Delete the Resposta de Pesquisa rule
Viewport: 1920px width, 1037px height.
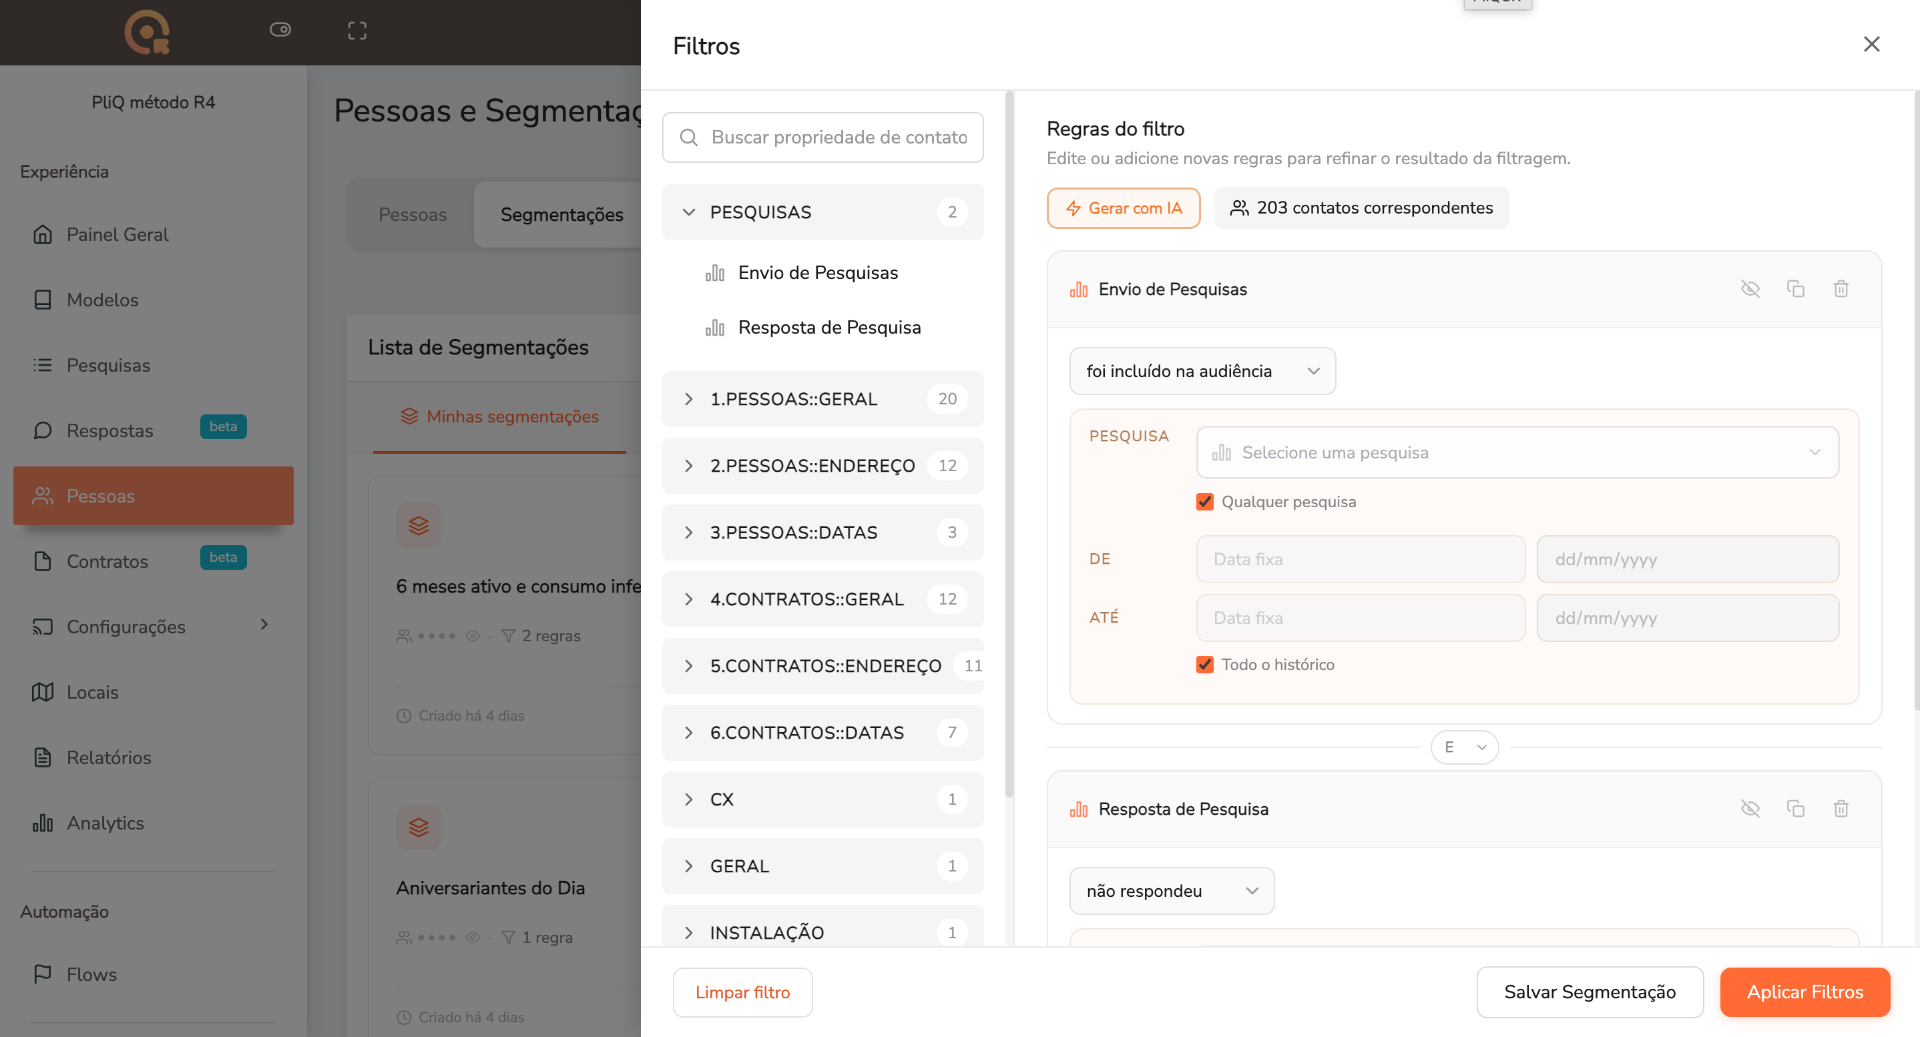coord(1840,809)
